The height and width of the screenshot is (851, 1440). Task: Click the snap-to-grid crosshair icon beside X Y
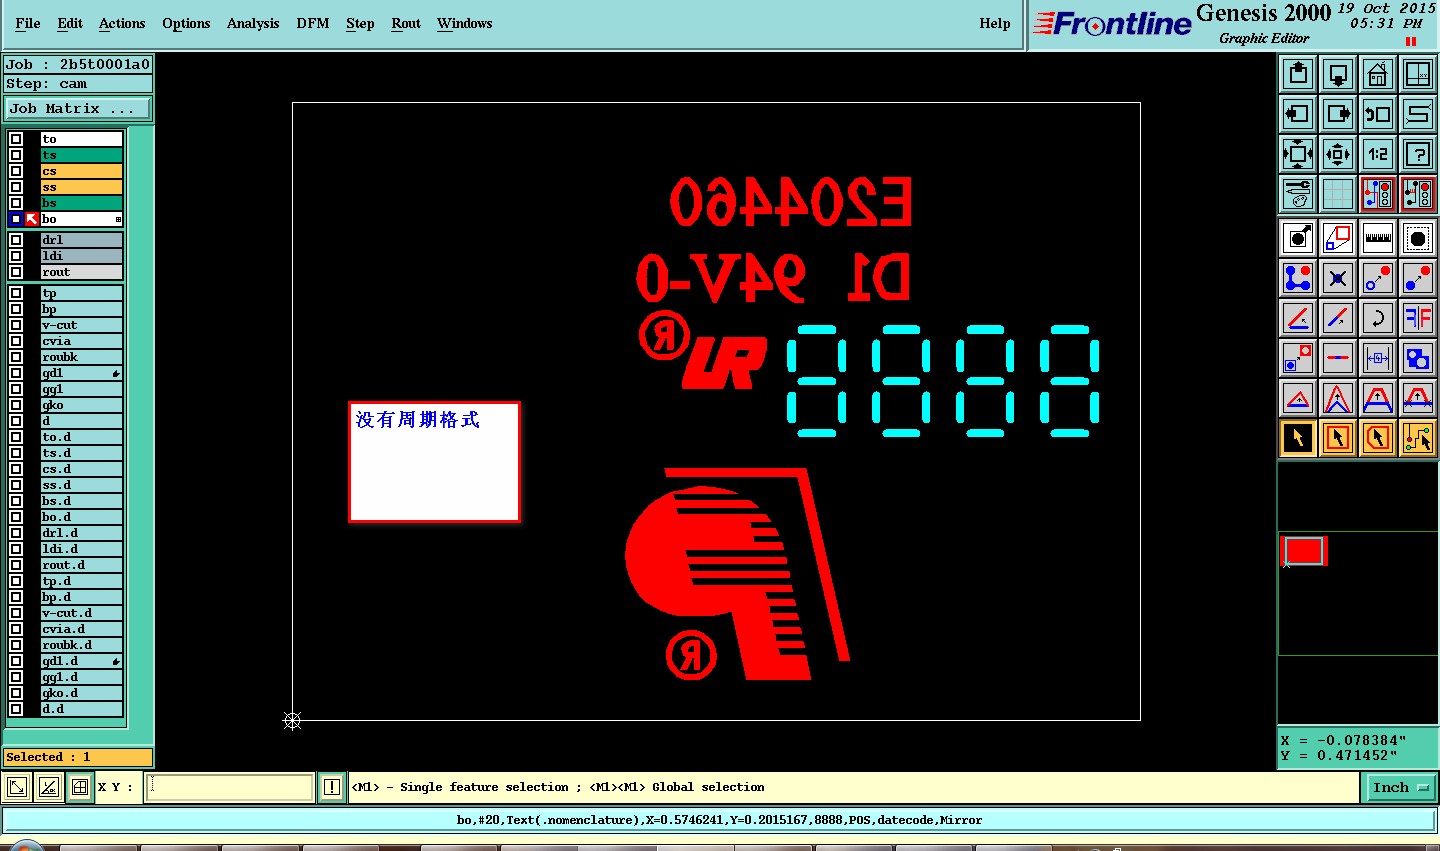coord(80,788)
